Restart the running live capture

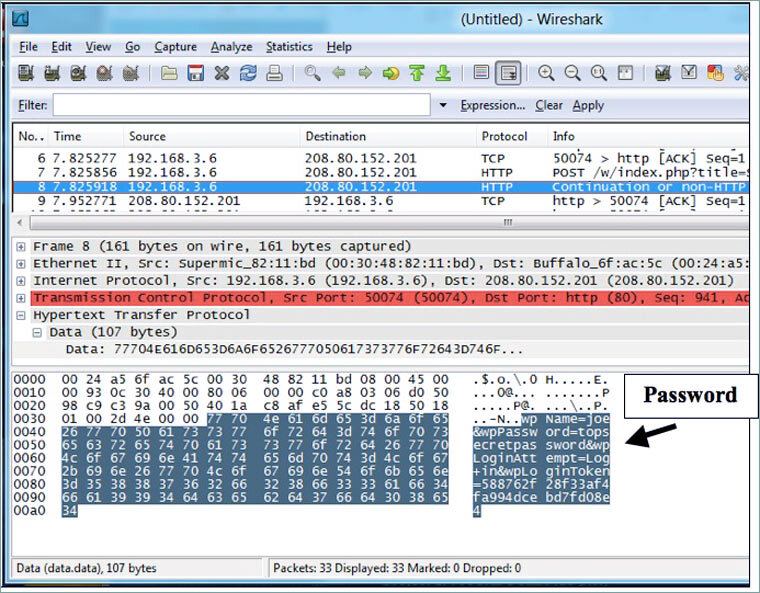coord(130,73)
